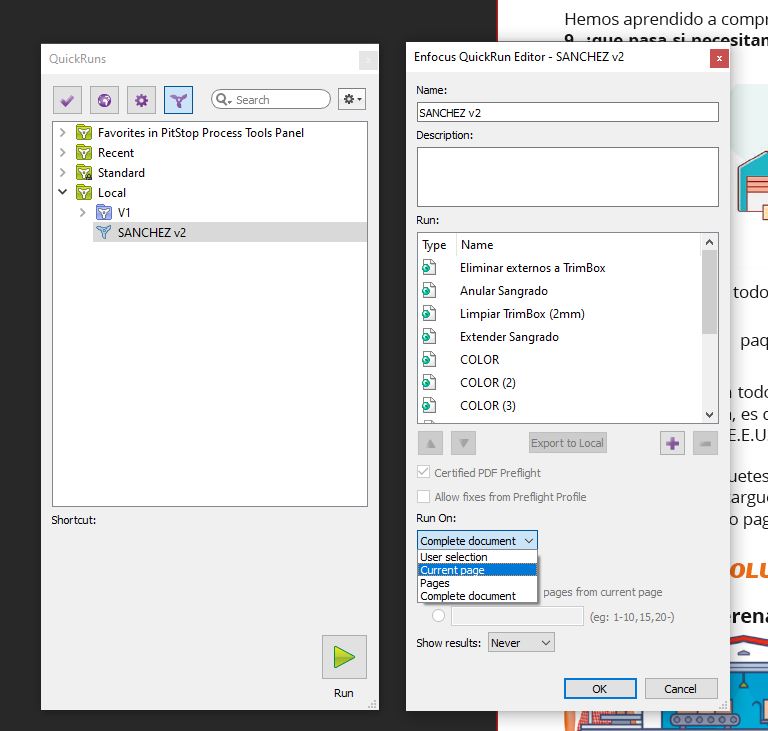
Task: Click the Cancel button
Action: (681, 688)
